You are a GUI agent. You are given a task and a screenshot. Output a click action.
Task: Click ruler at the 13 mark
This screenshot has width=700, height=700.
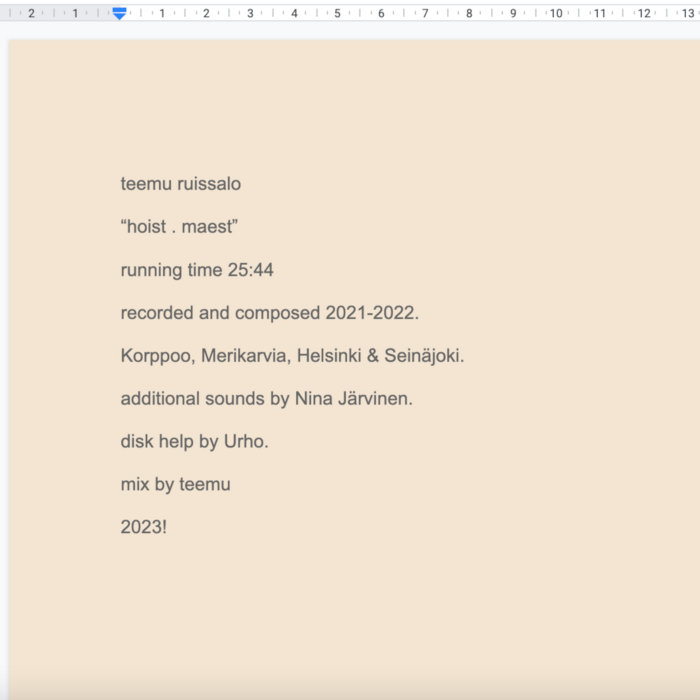[686, 14]
